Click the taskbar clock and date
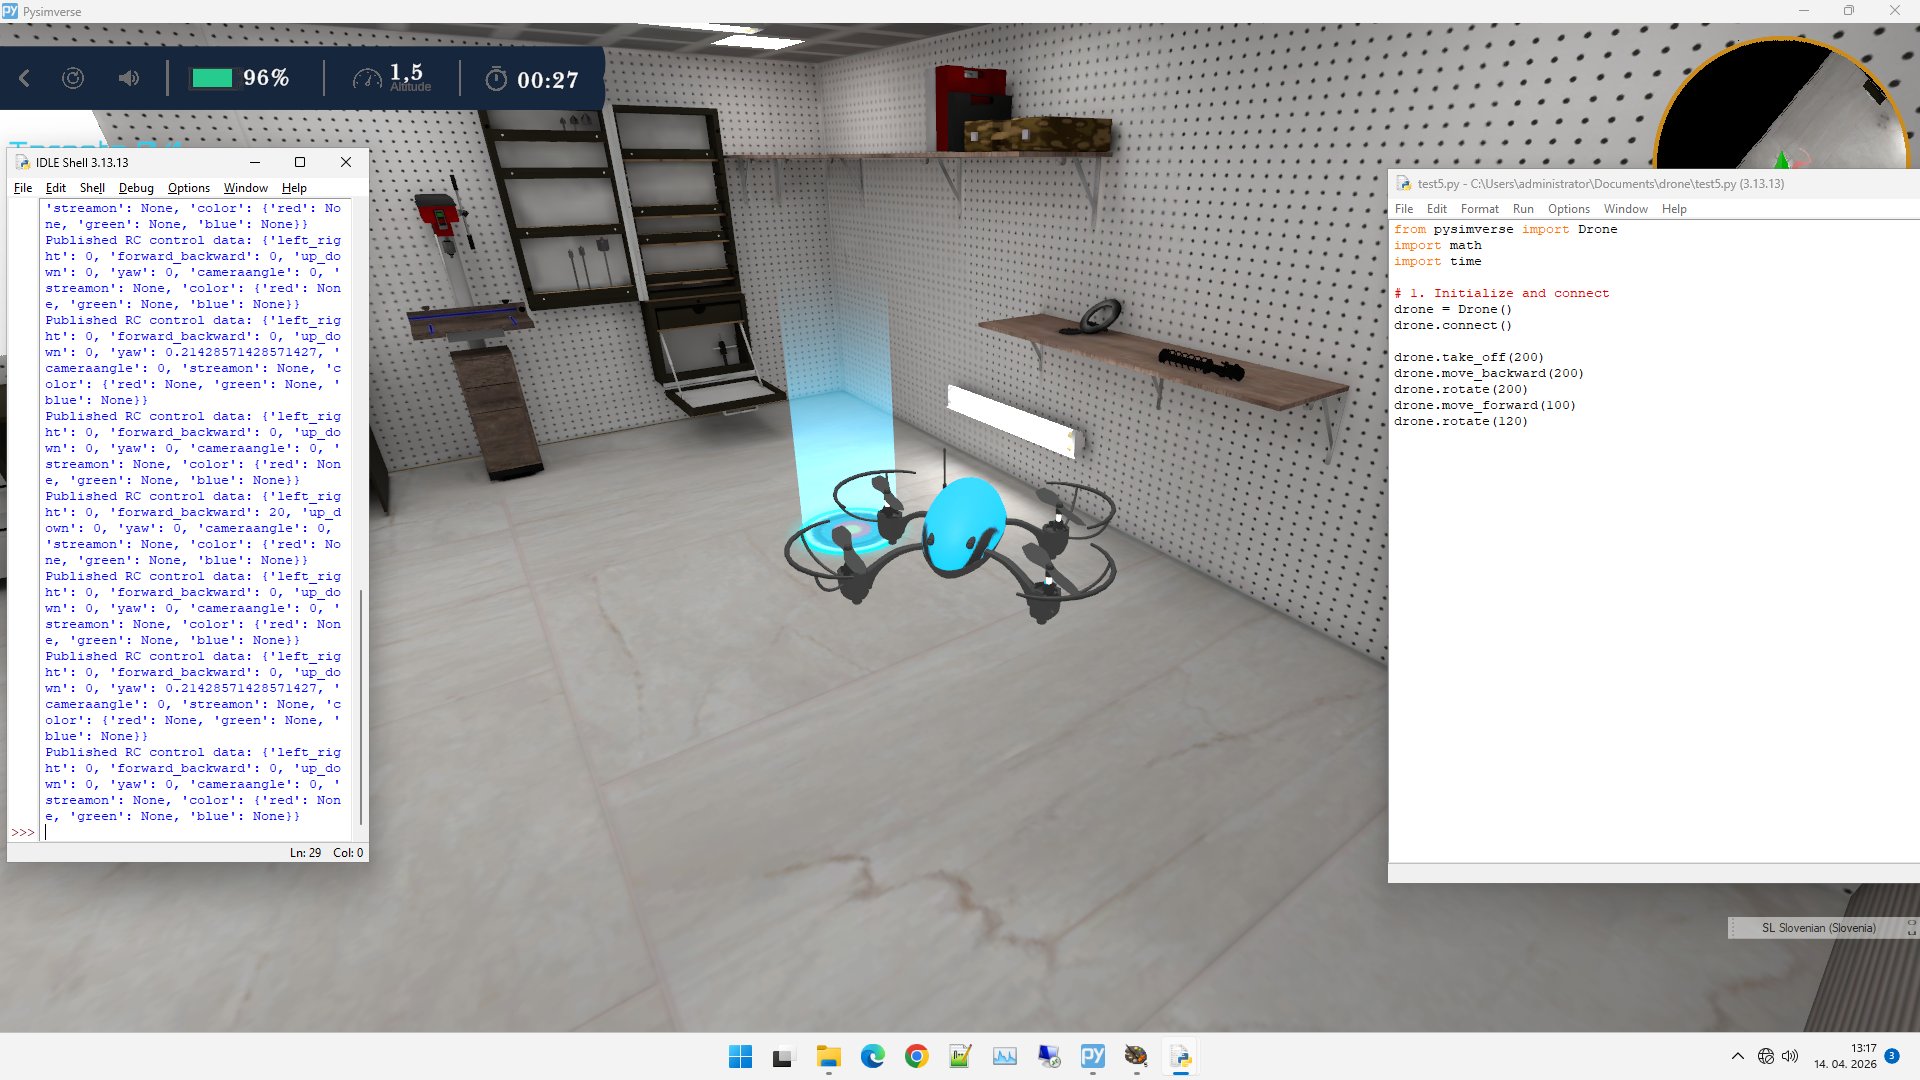The height and width of the screenshot is (1080, 1920). 1846,1057
